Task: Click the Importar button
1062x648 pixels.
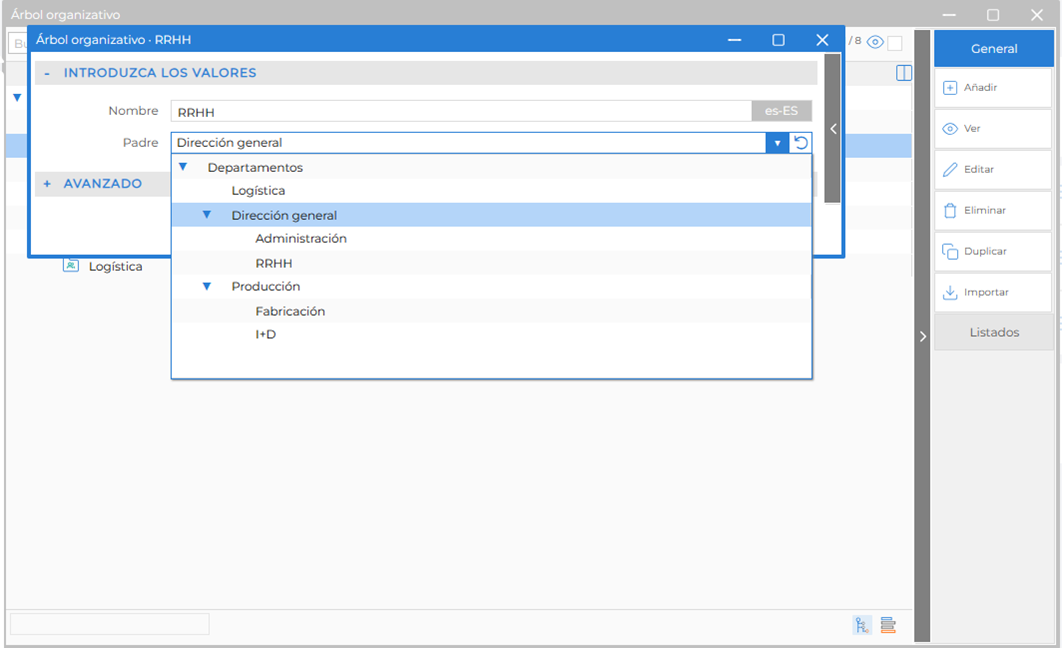Action: click(993, 293)
